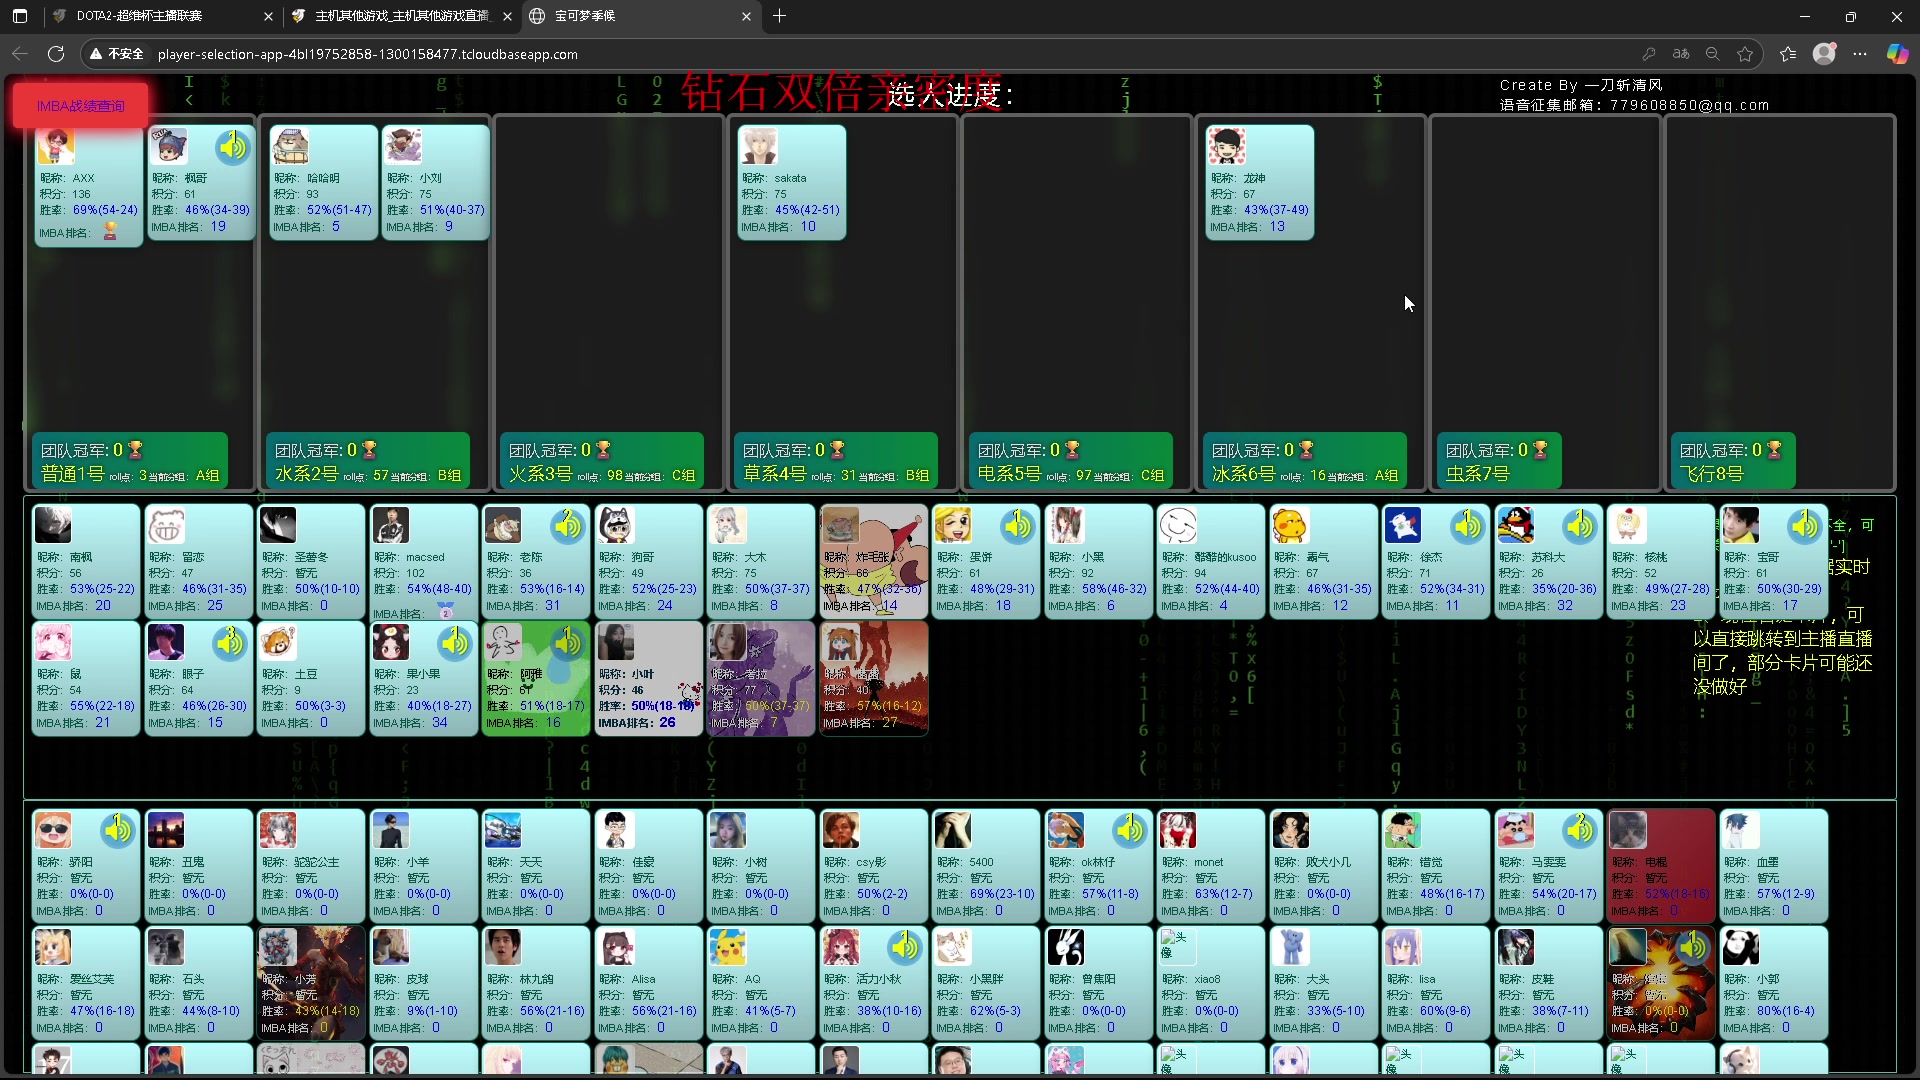
Task: Play the voice icon on 徐杰's card
Action: [x=1468, y=525]
